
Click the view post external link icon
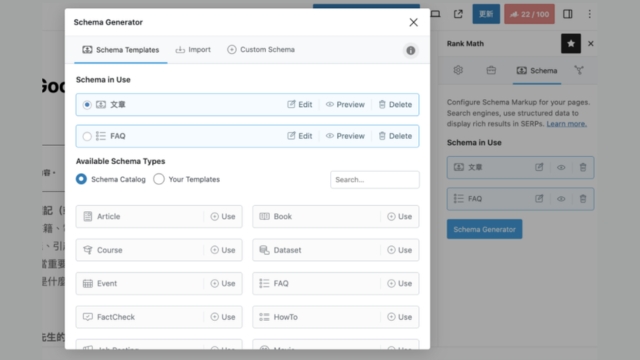458,14
